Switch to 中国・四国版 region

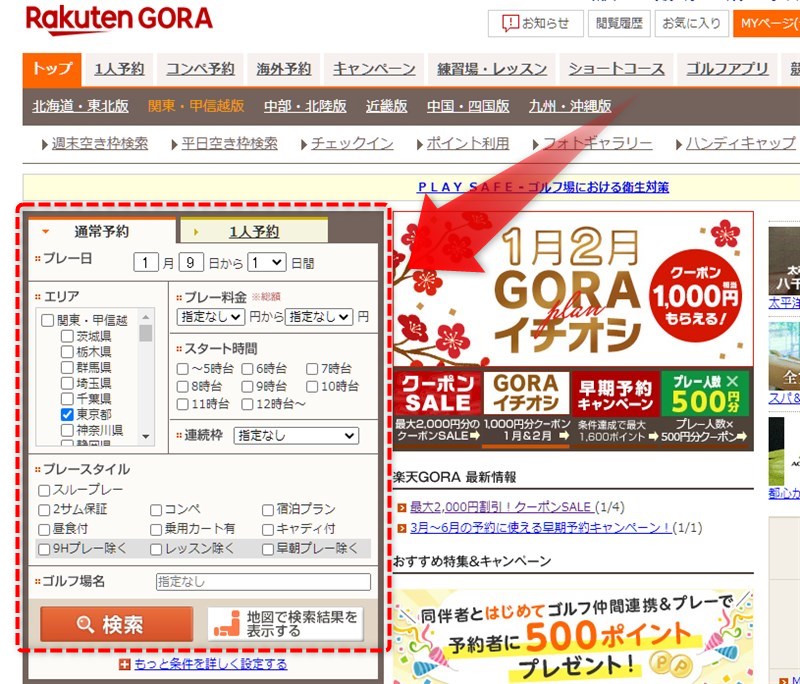[468, 106]
